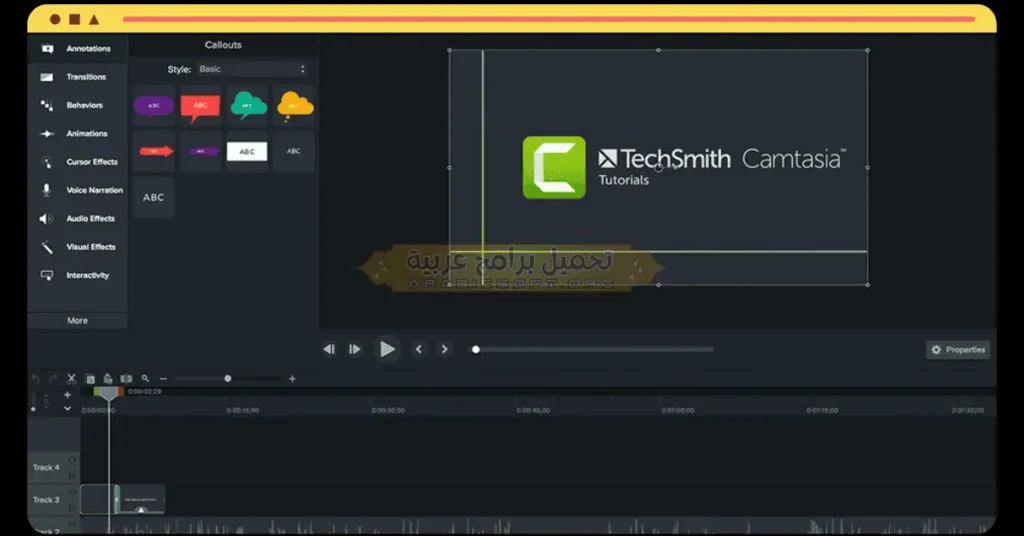
Task: Jump to next marker arrow
Action: [x=445, y=349]
